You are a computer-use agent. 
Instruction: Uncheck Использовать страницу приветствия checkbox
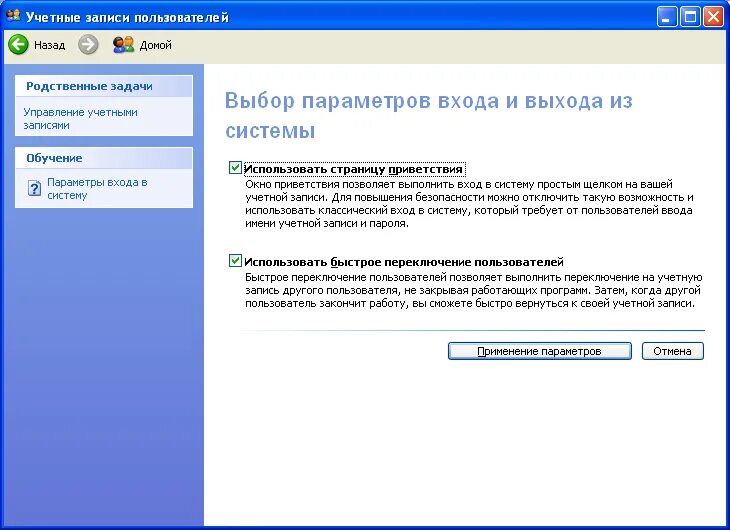click(235, 168)
